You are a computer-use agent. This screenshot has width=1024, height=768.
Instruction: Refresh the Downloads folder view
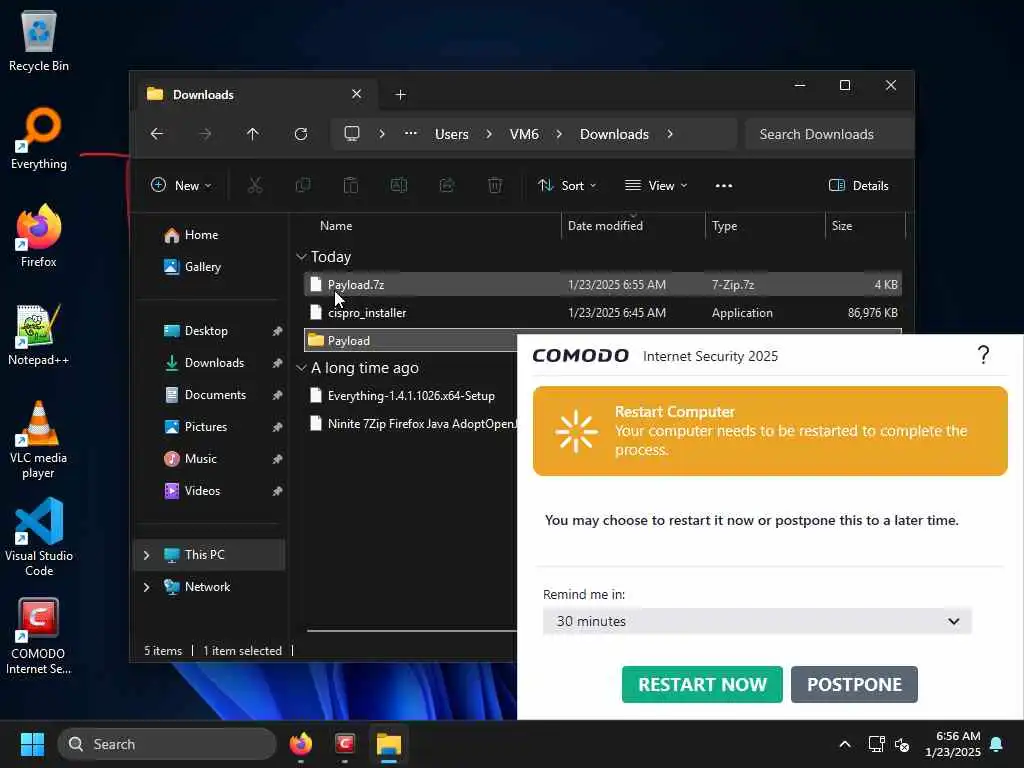[x=301, y=134]
